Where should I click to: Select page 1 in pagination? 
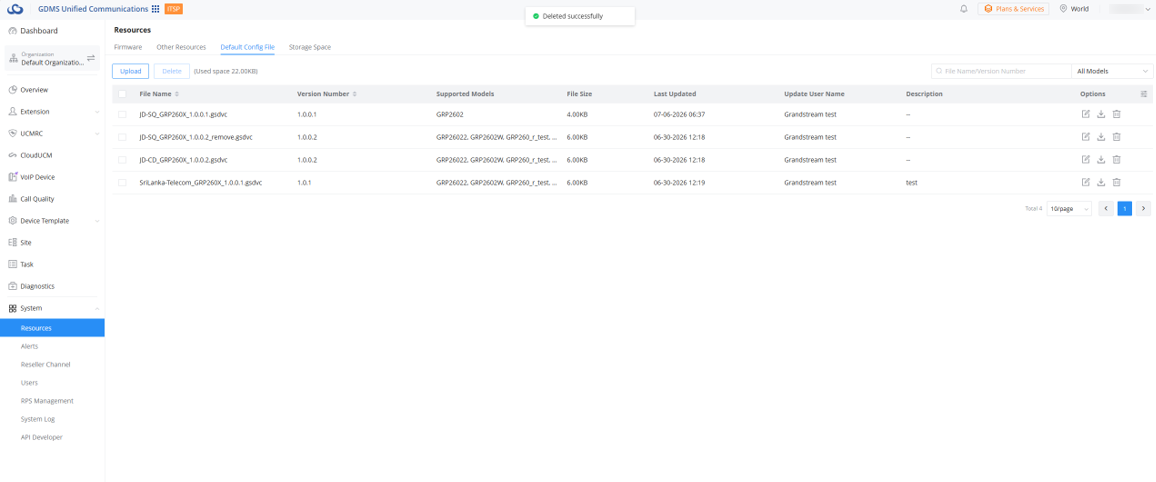(x=1124, y=209)
